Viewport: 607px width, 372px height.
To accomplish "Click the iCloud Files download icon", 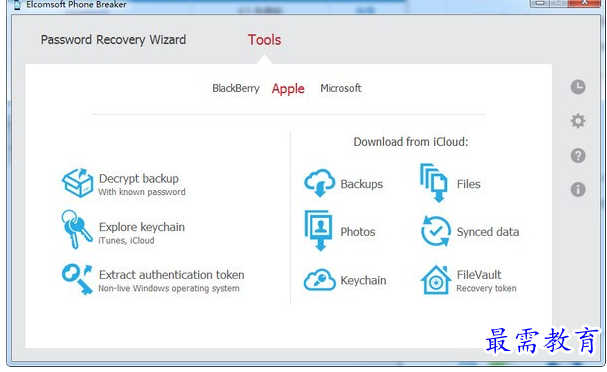I will [434, 183].
